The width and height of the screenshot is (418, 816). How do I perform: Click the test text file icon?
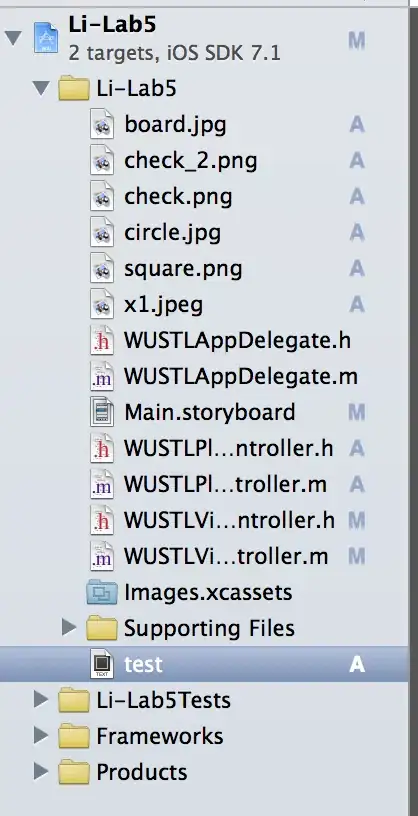(102, 664)
